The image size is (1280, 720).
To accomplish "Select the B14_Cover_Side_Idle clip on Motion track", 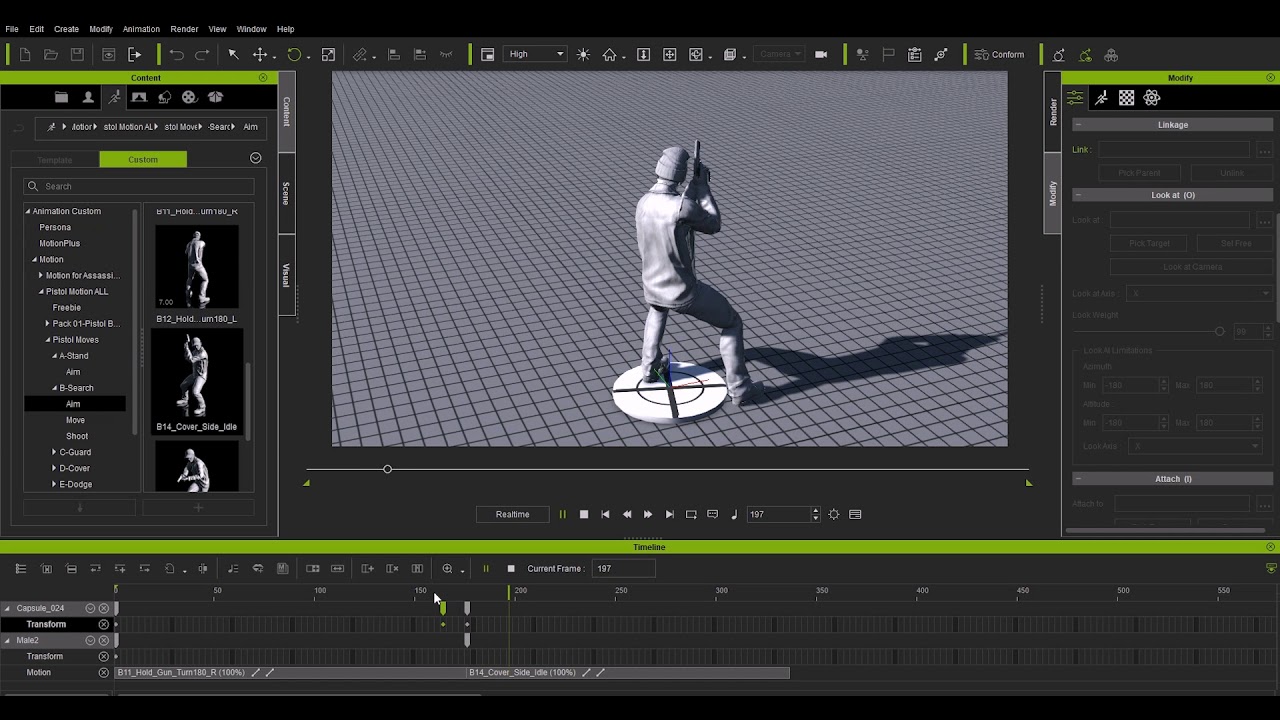I will click(x=628, y=673).
